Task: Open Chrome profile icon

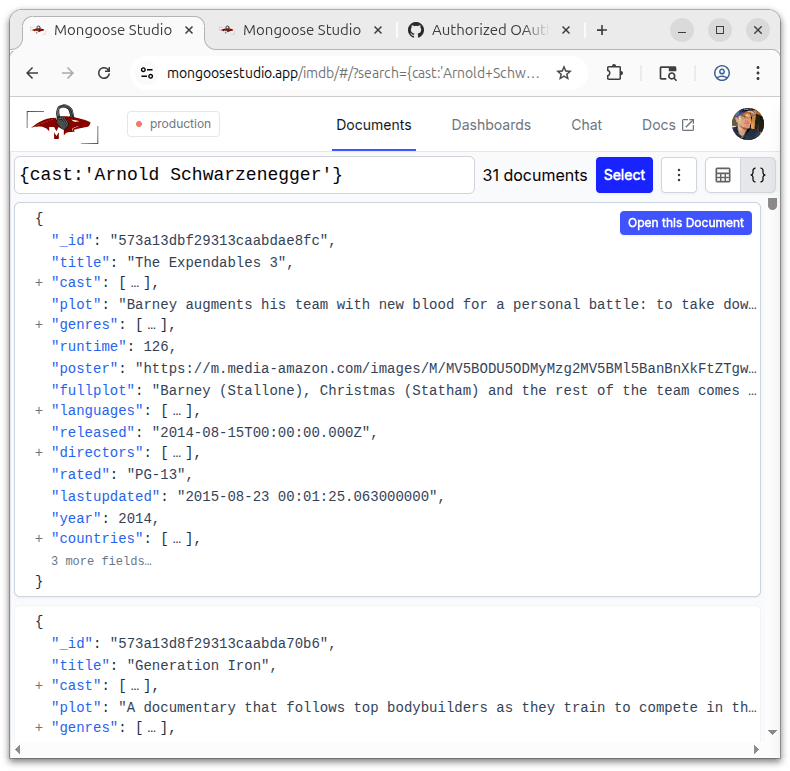Action: click(721, 73)
